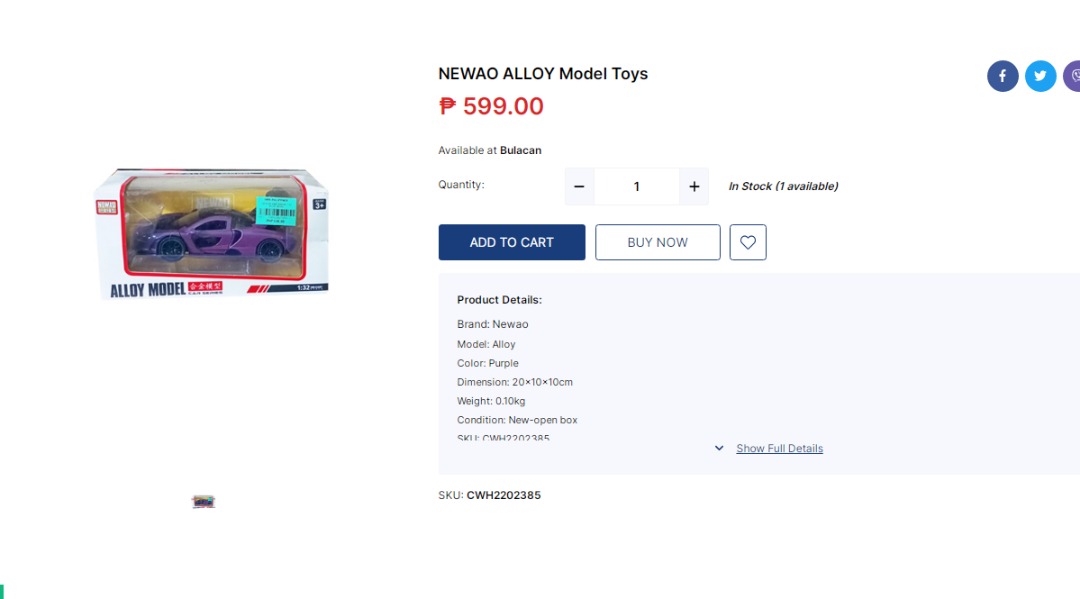Decrease quantity with minus button
The height and width of the screenshot is (599, 1080).
point(579,187)
